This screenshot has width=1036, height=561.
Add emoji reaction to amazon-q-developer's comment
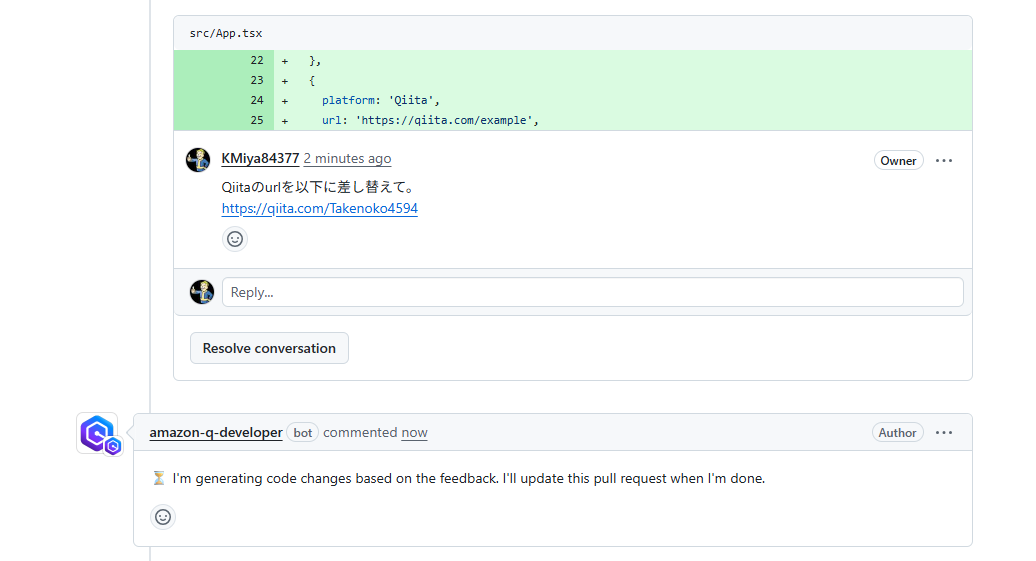click(x=163, y=517)
